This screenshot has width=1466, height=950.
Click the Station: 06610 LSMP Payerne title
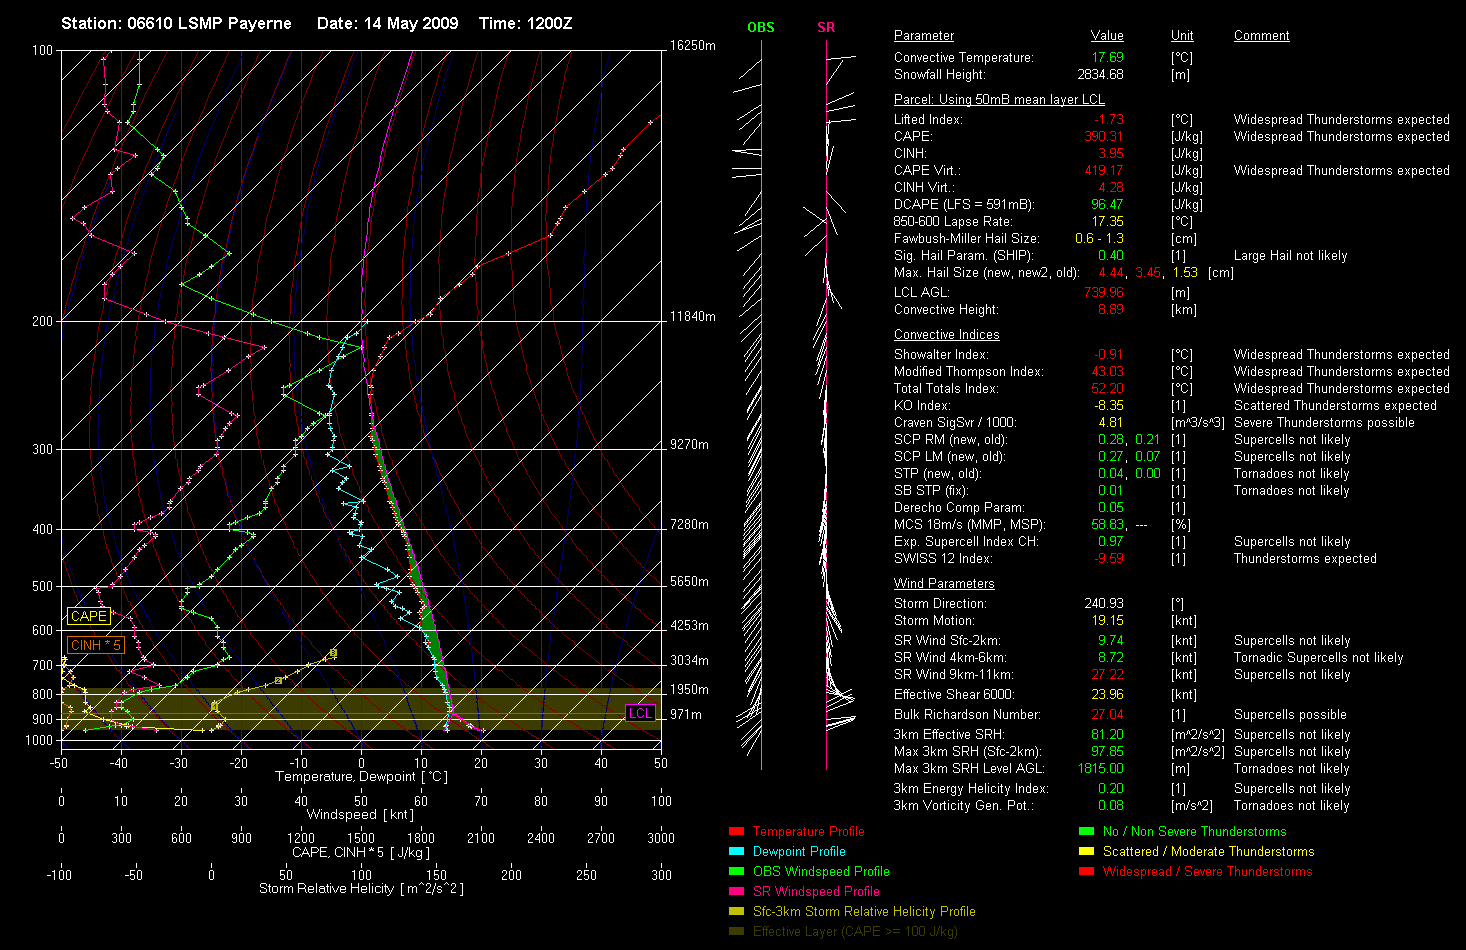[176, 23]
